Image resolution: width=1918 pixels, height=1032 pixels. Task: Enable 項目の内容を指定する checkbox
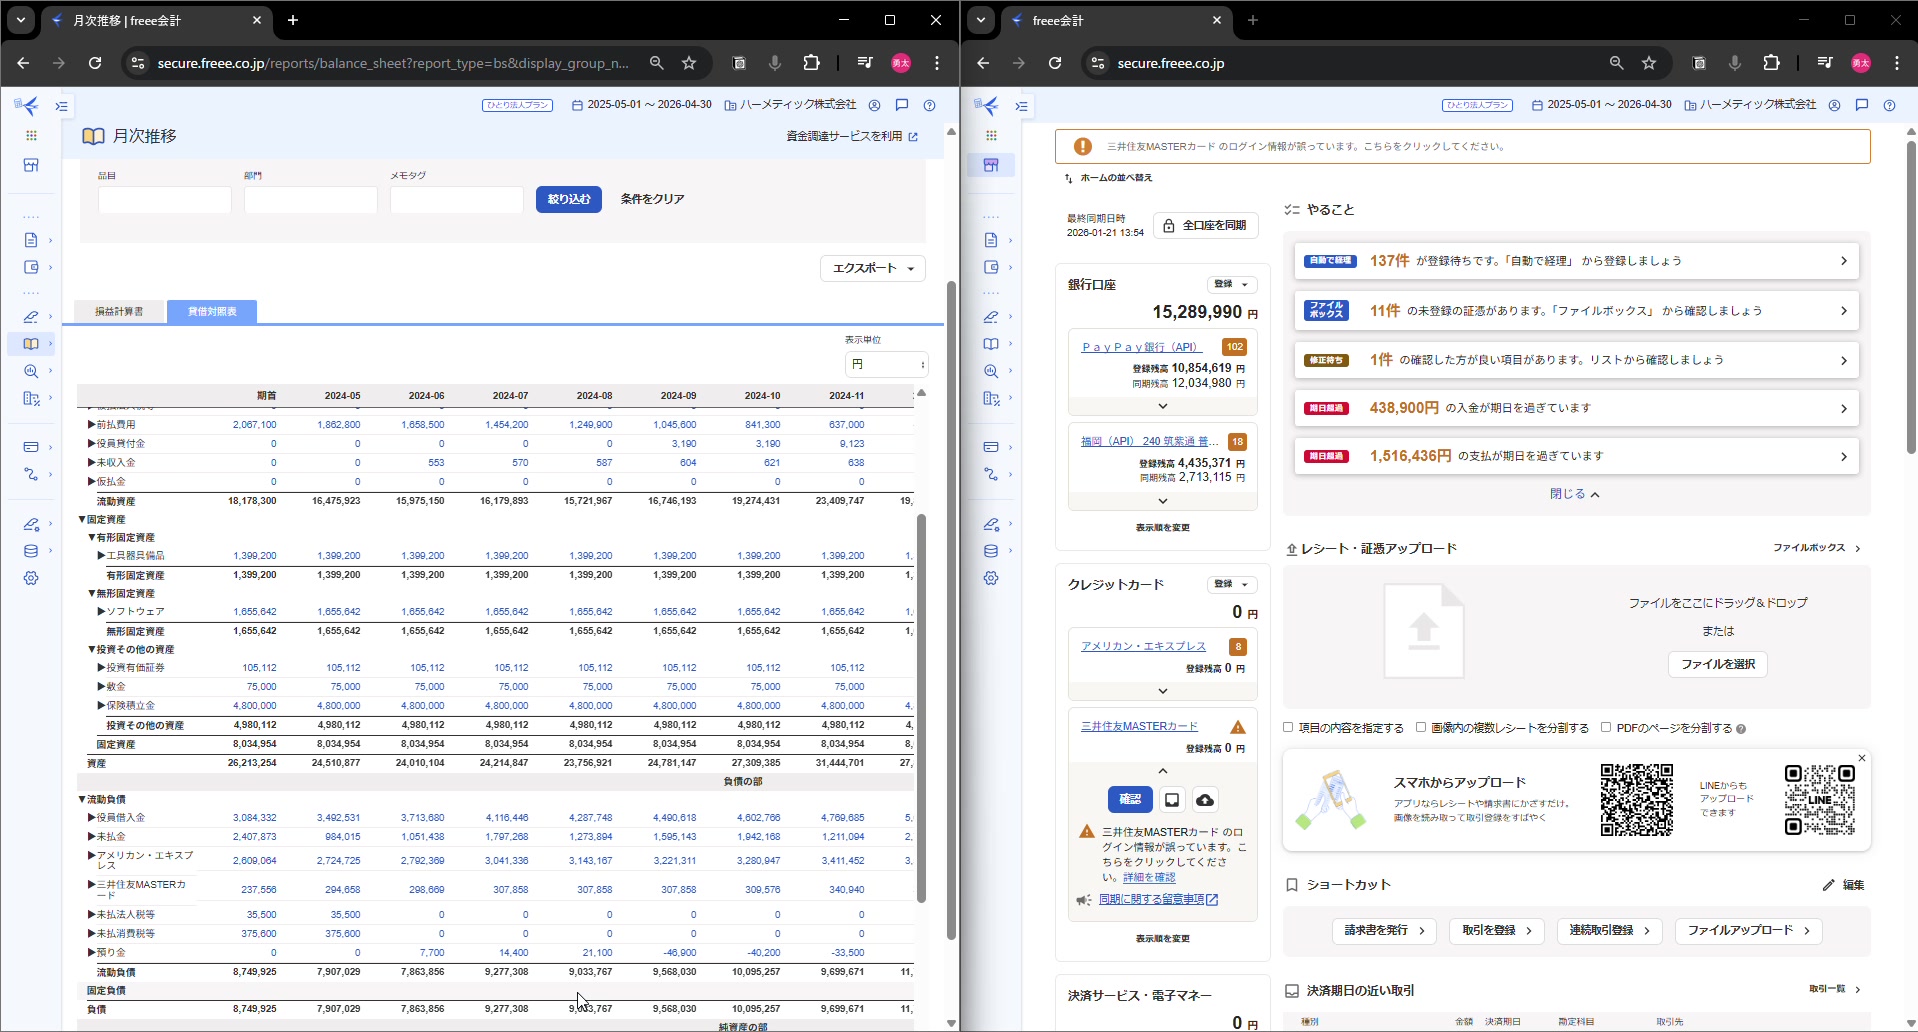coord(1288,728)
